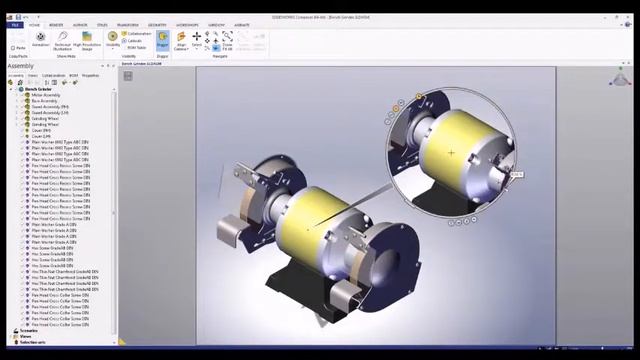Screen dimensions: 640x360
Task: Click the orange handle on Digger ring
Action: click(x=395, y=109)
